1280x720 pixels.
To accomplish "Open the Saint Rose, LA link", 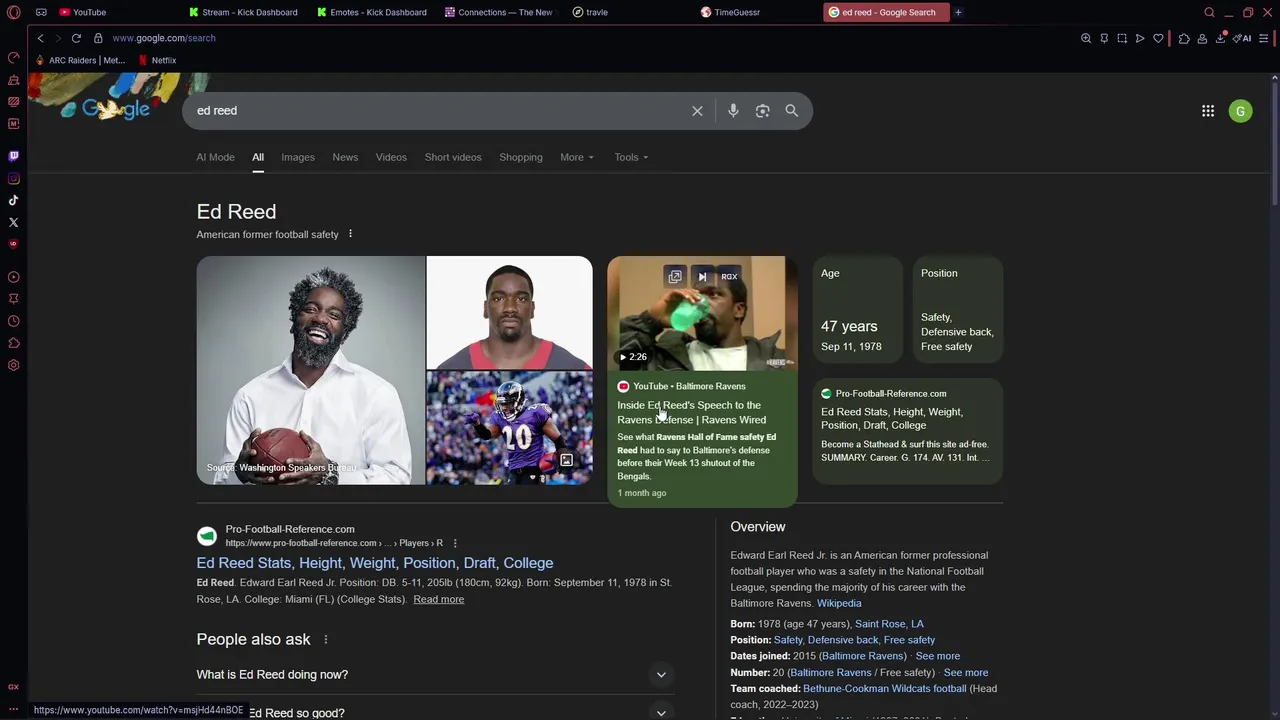I will coord(889,624).
